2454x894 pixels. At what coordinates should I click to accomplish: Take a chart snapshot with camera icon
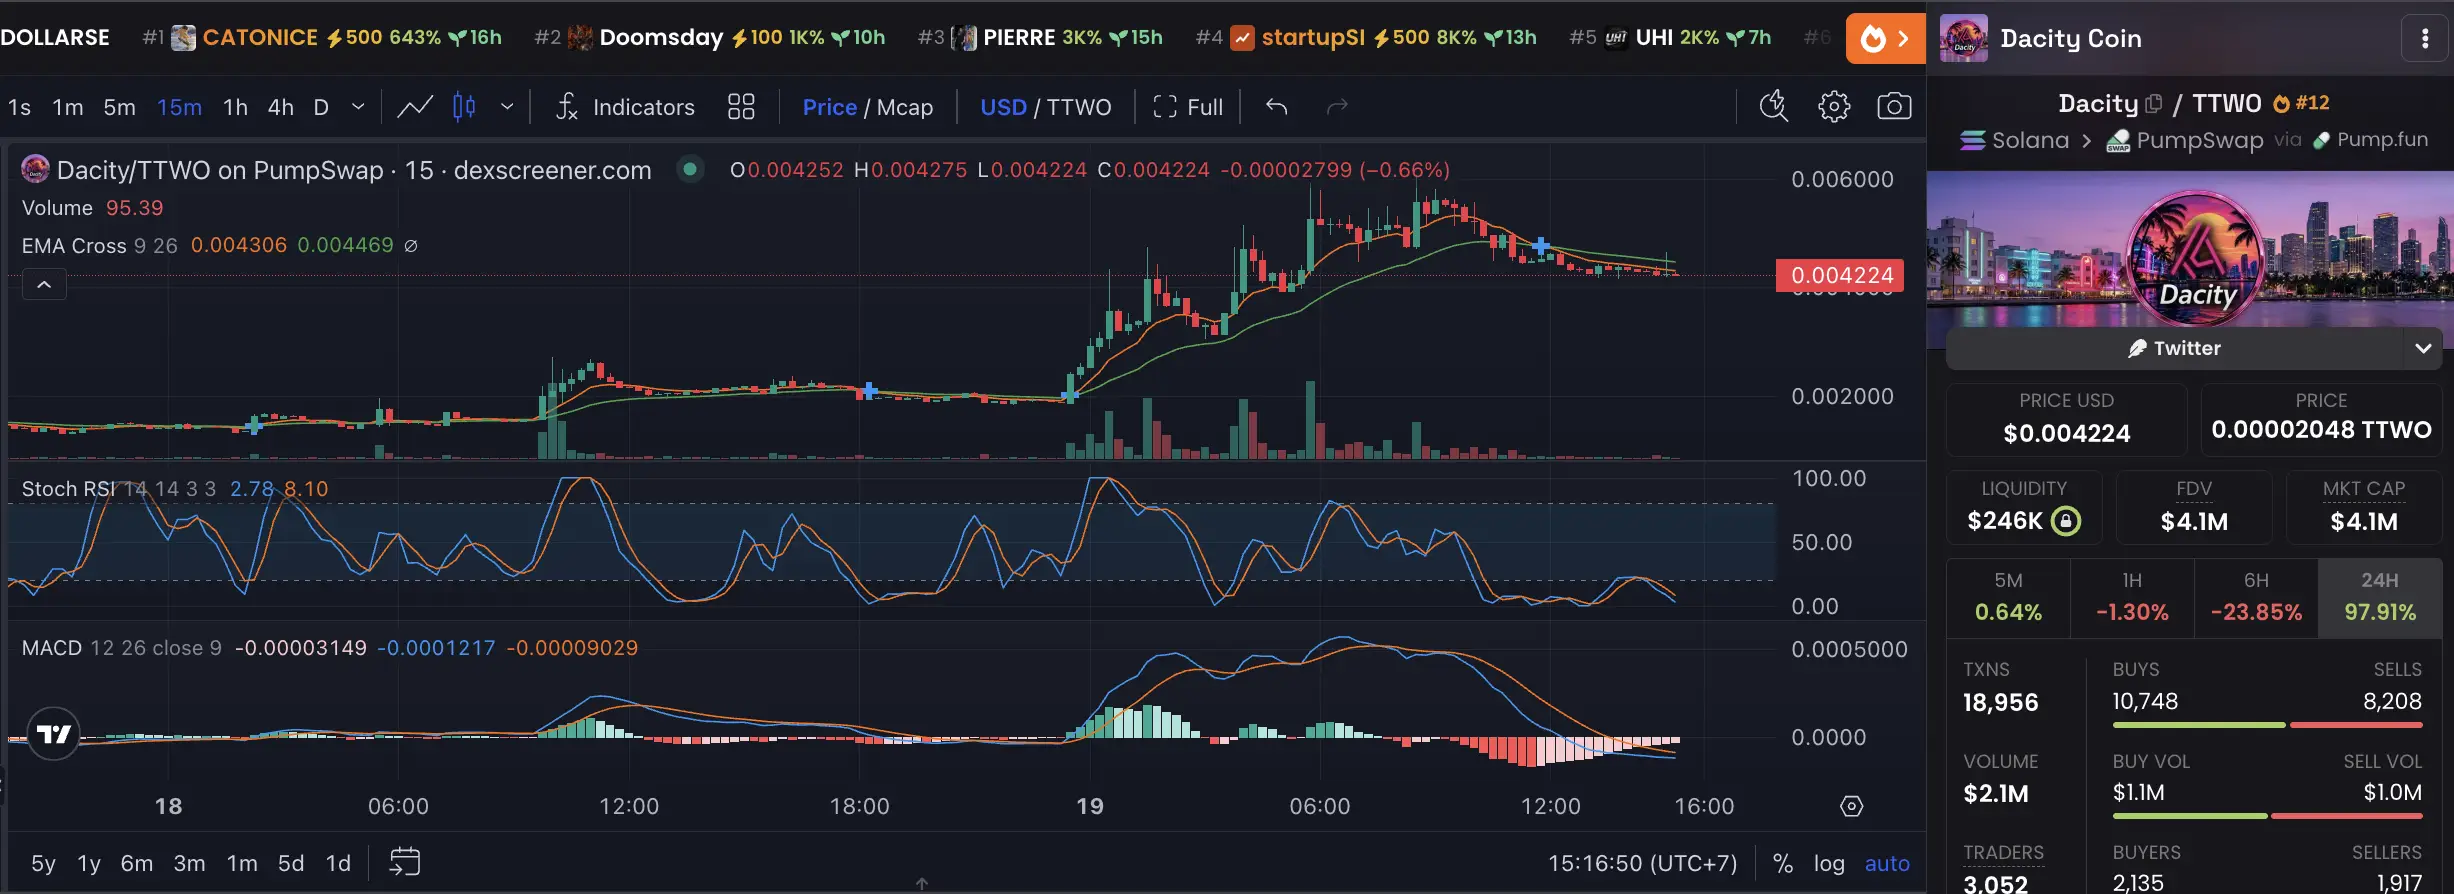tap(1894, 106)
